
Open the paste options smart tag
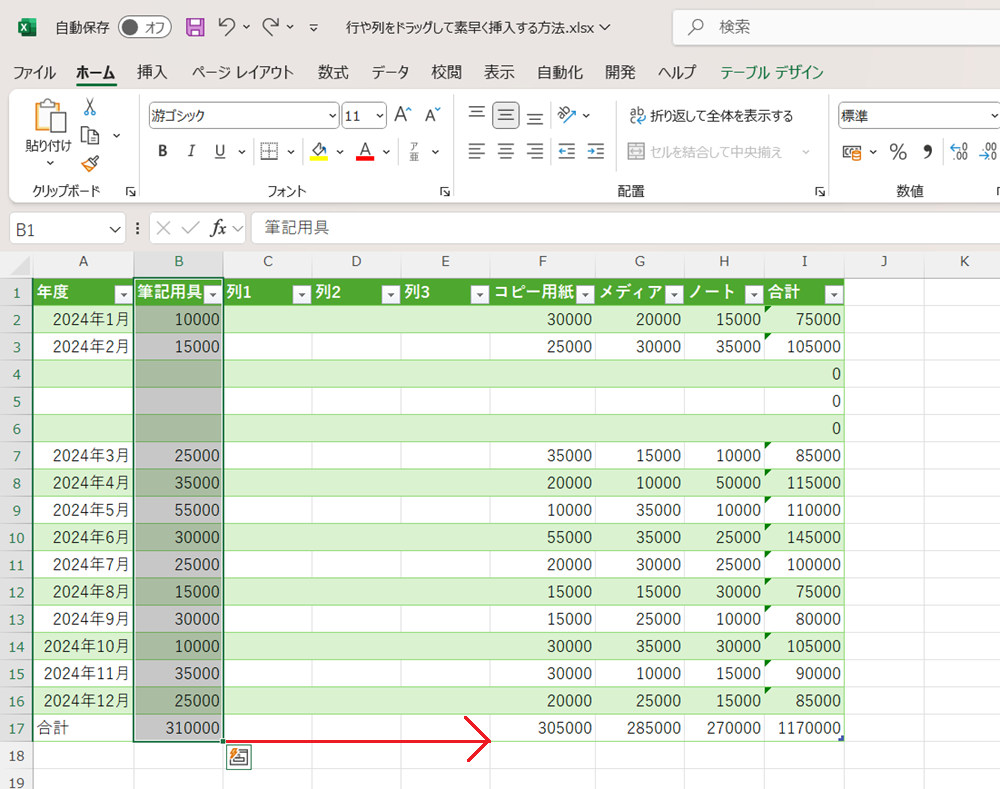tap(239, 757)
